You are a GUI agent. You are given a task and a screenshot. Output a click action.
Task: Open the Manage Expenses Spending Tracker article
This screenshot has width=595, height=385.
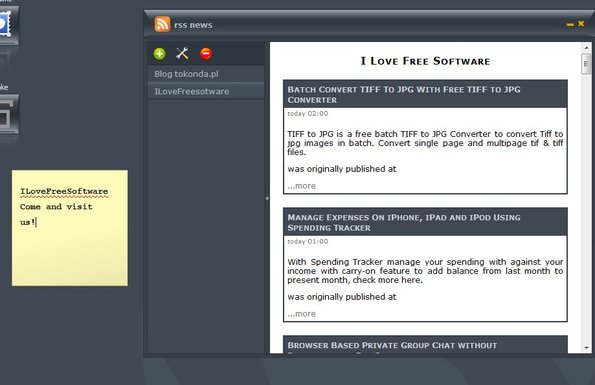[x=404, y=222]
